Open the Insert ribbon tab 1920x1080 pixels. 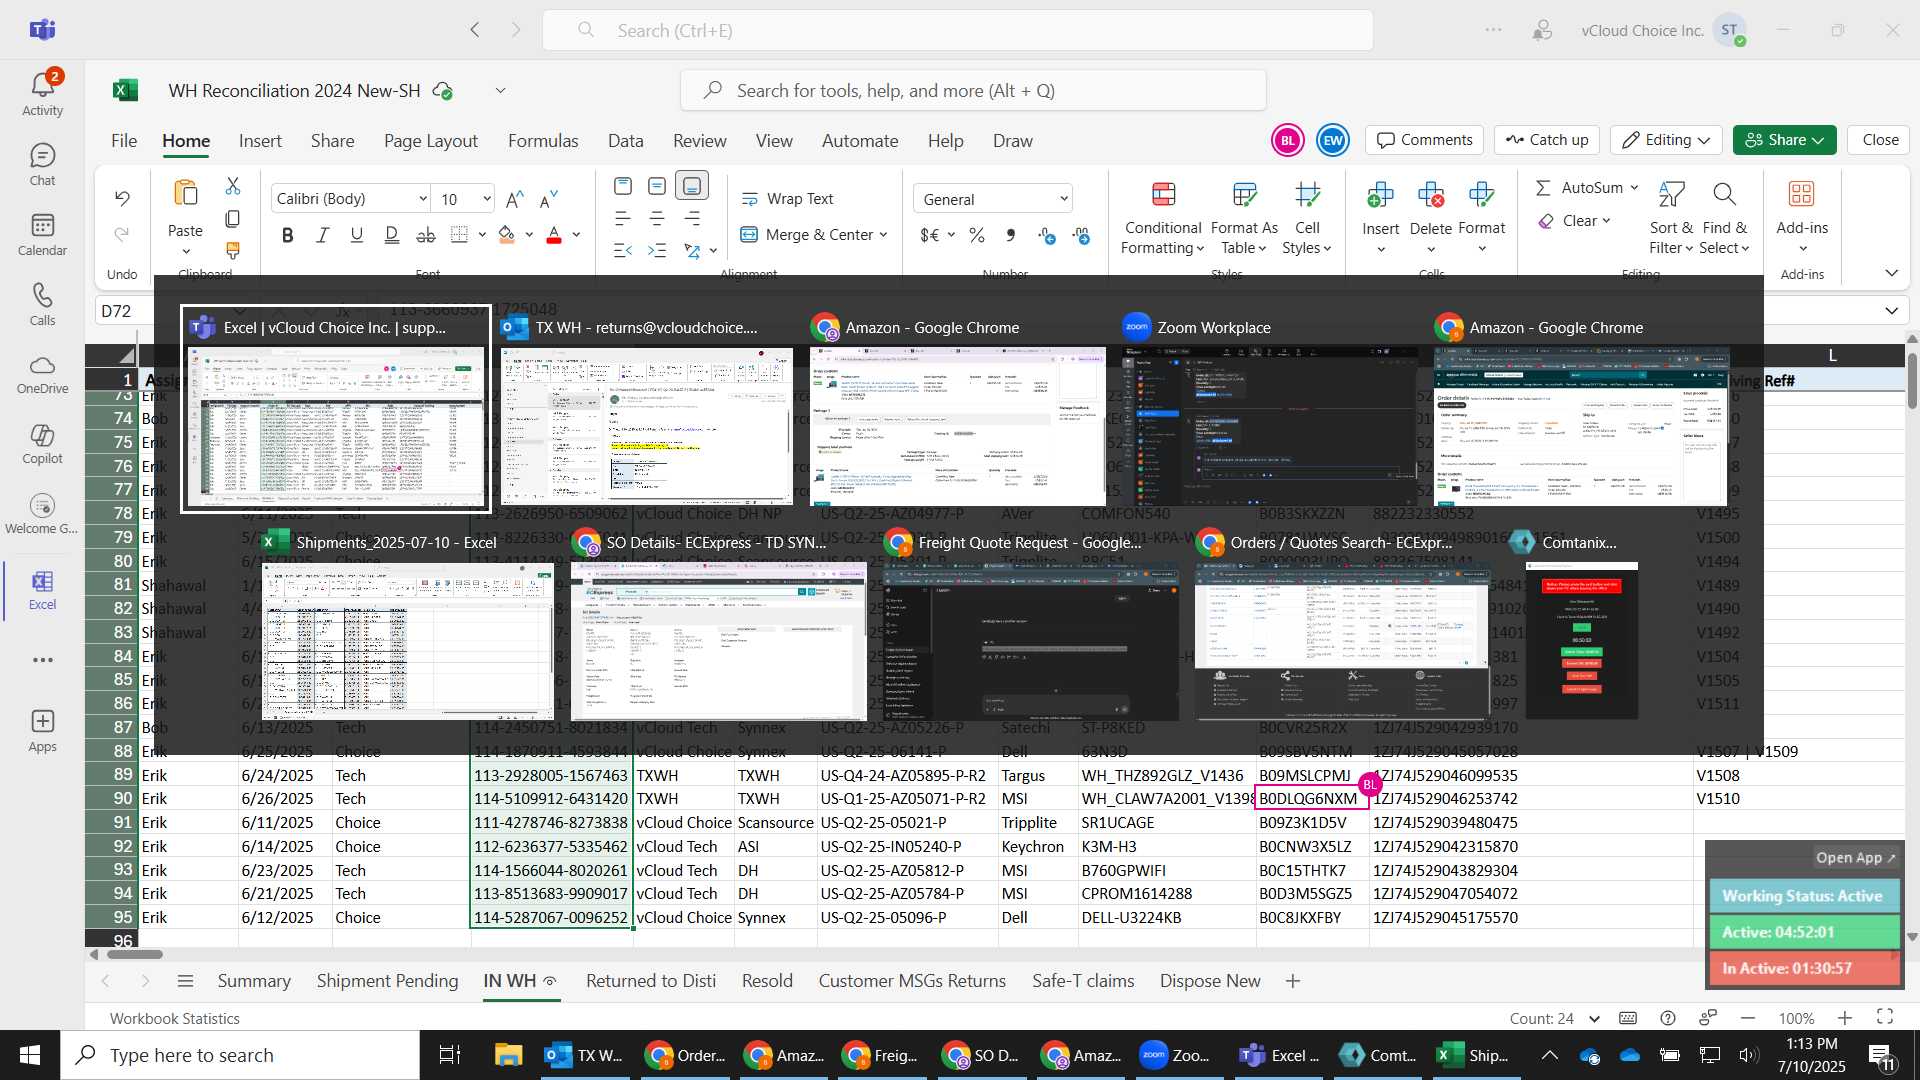point(260,141)
